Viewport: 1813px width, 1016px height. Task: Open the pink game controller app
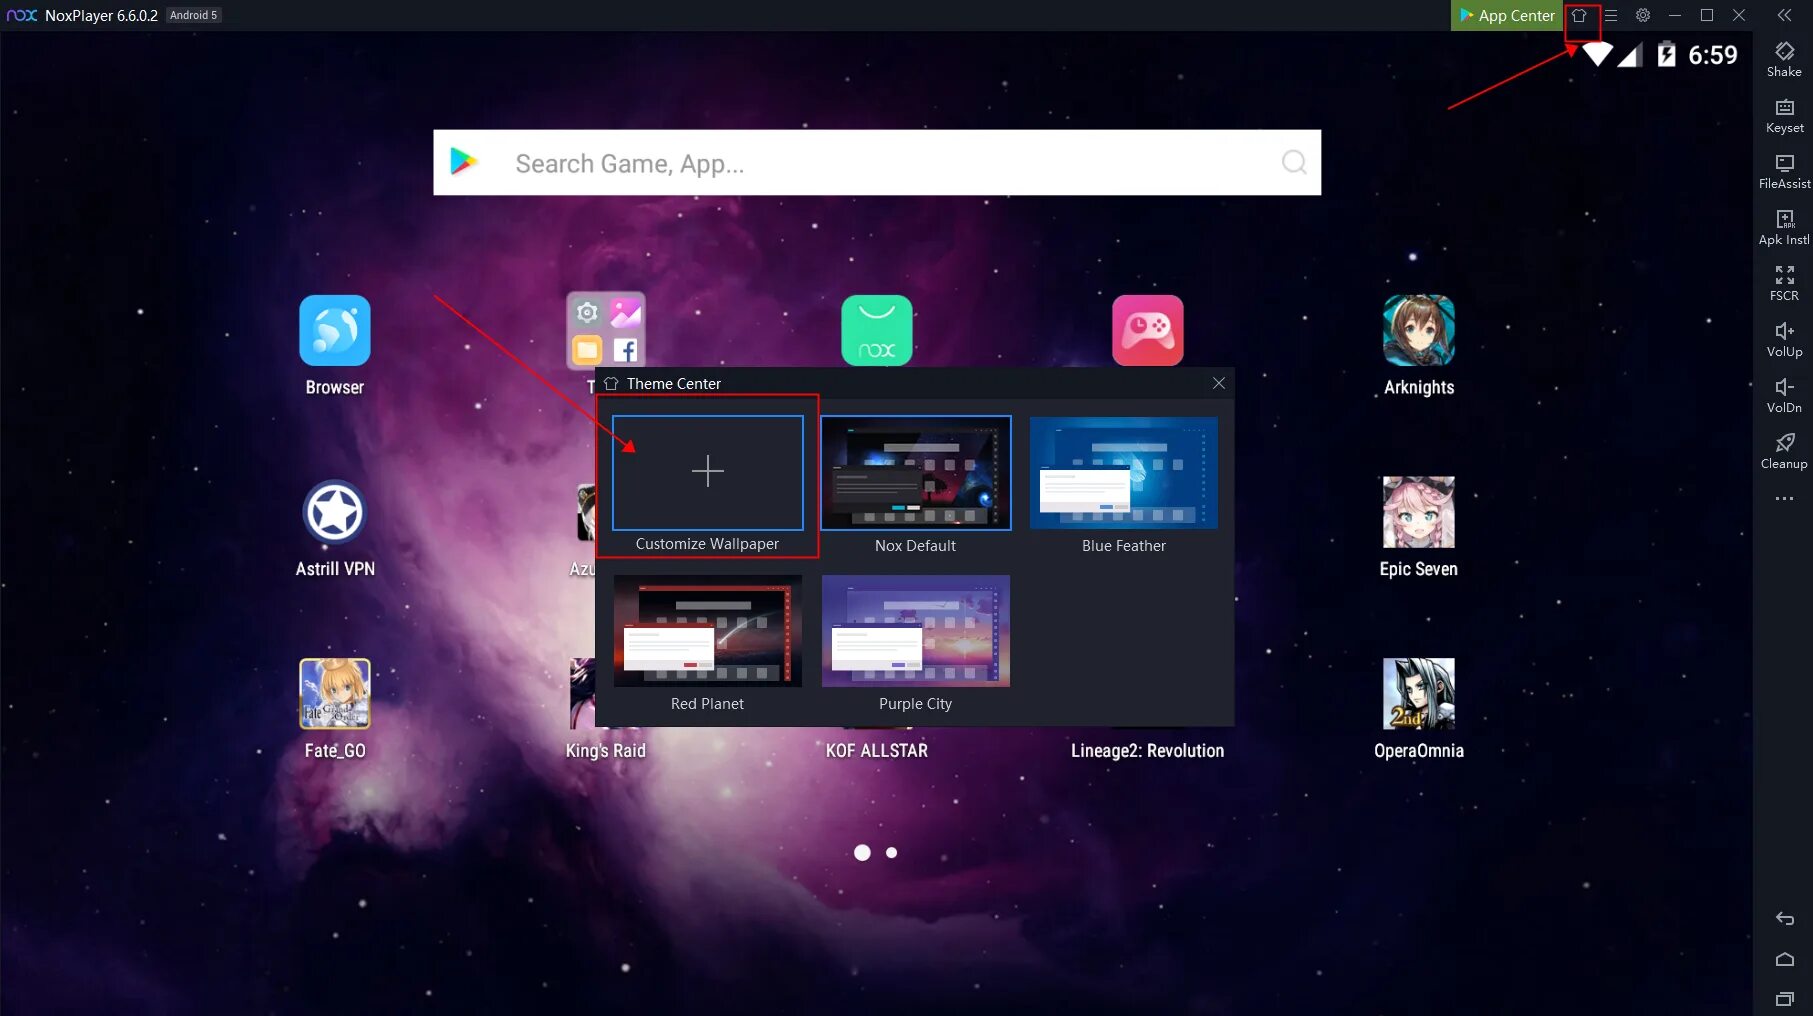coord(1148,331)
